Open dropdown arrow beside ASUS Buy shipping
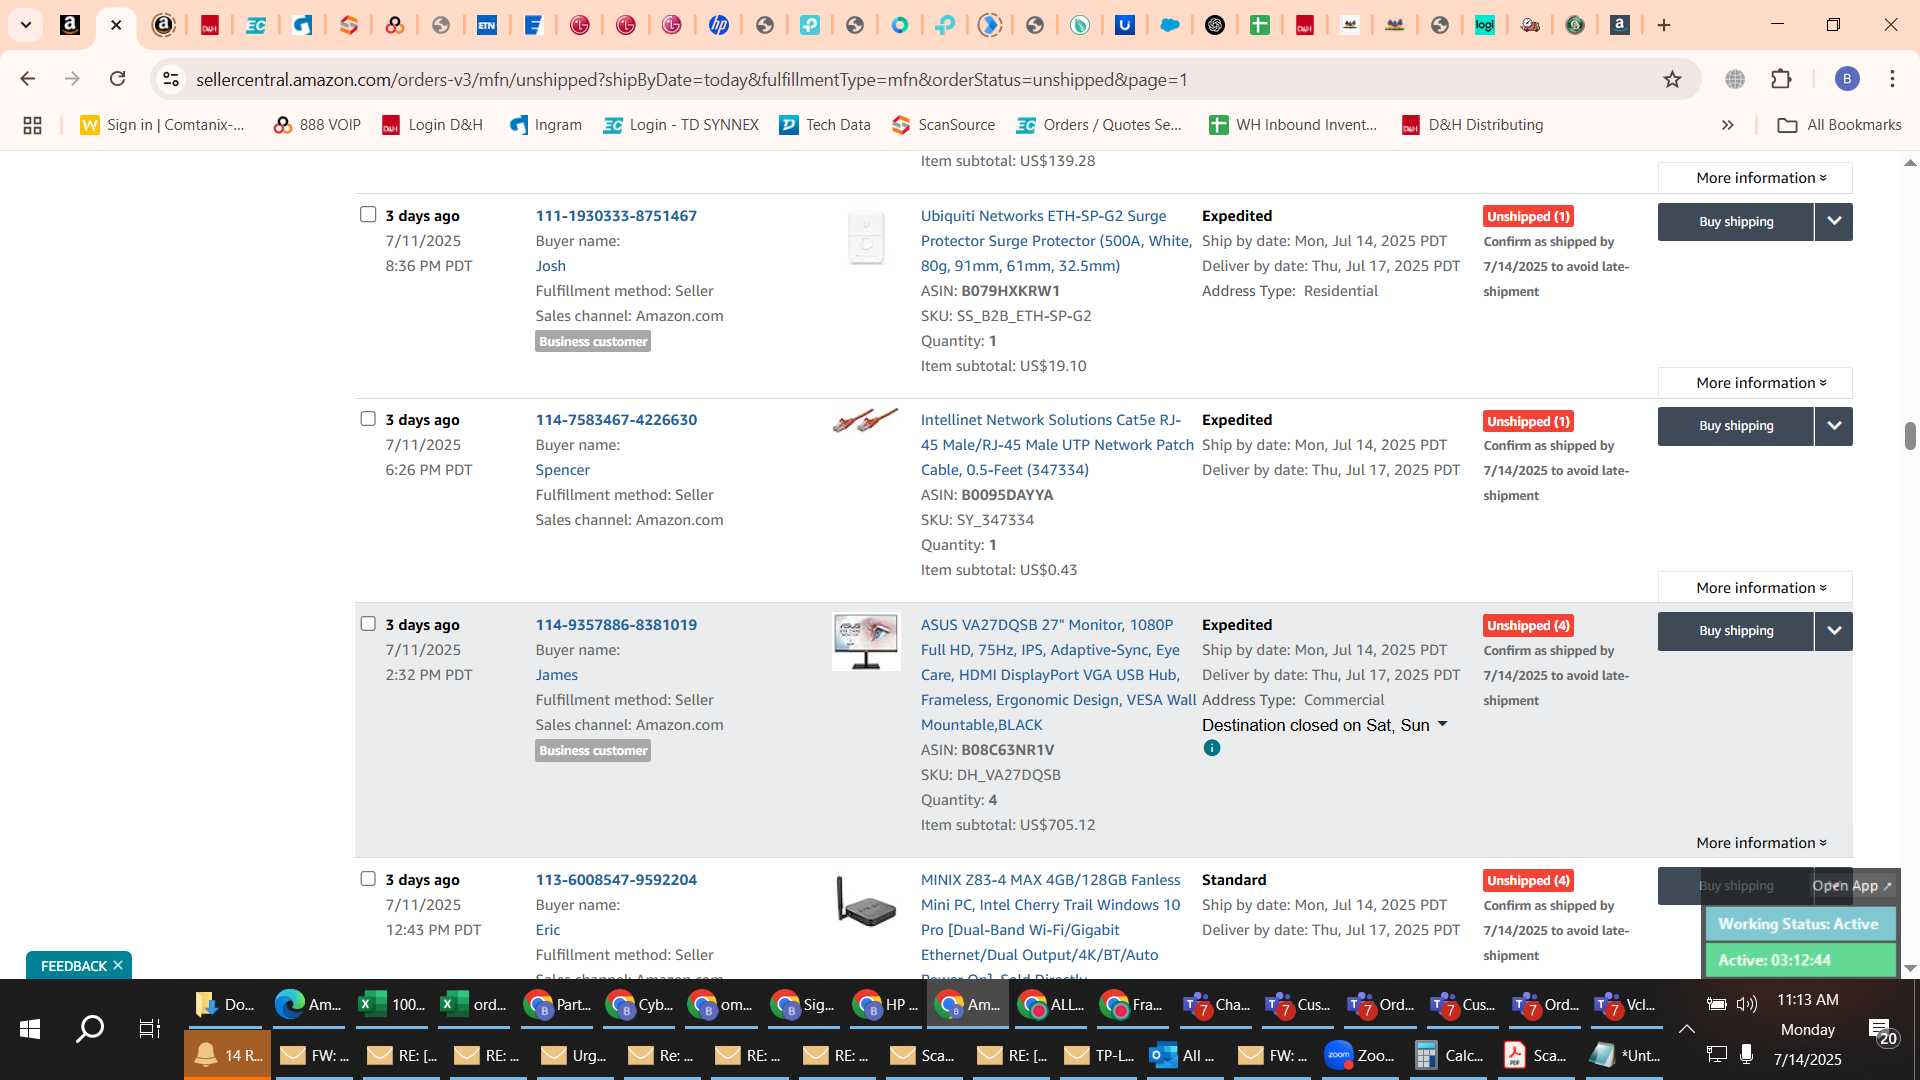Image resolution: width=1920 pixels, height=1080 pixels. coord(1834,631)
